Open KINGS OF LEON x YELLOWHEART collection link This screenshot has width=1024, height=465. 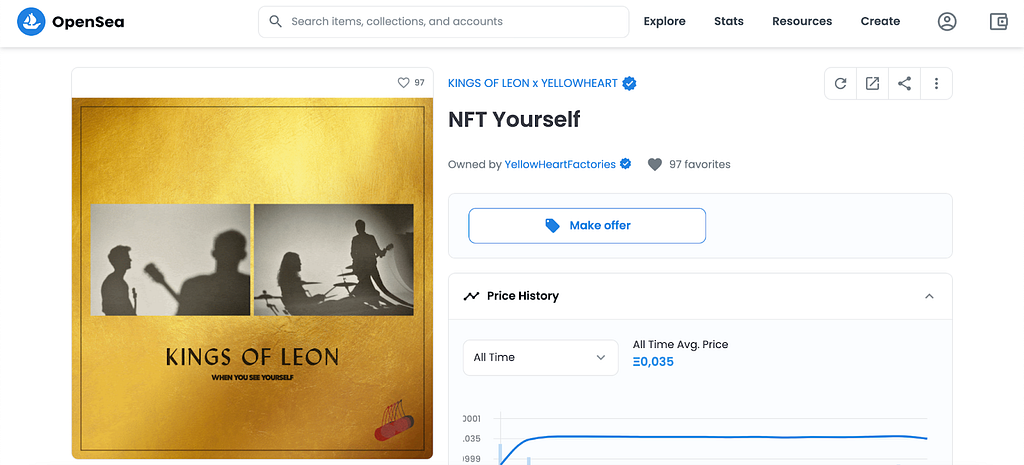(533, 84)
